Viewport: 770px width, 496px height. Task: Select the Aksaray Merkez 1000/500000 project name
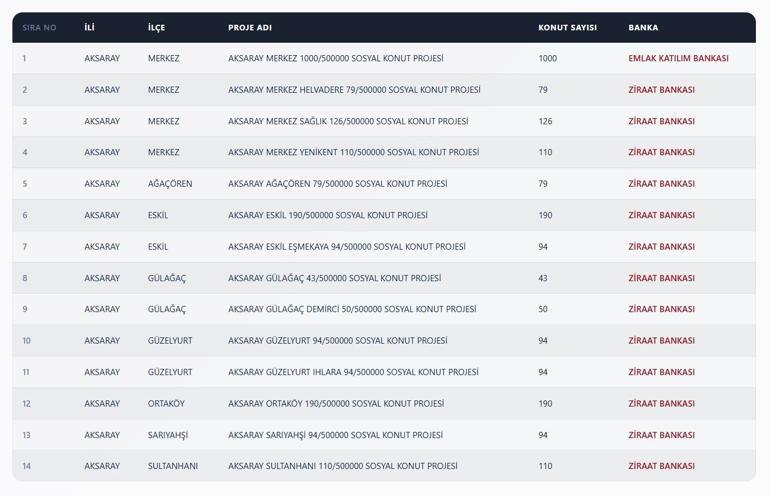(x=335, y=59)
